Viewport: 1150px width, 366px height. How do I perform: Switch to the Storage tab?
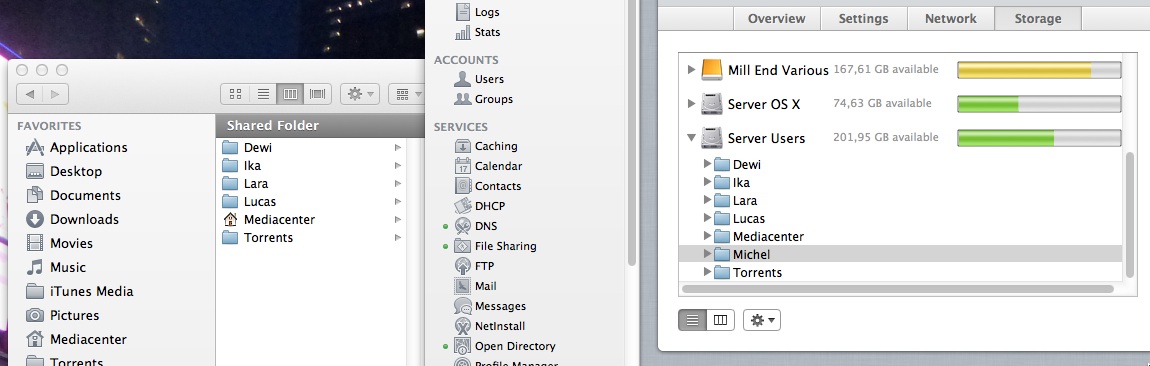[1038, 18]
